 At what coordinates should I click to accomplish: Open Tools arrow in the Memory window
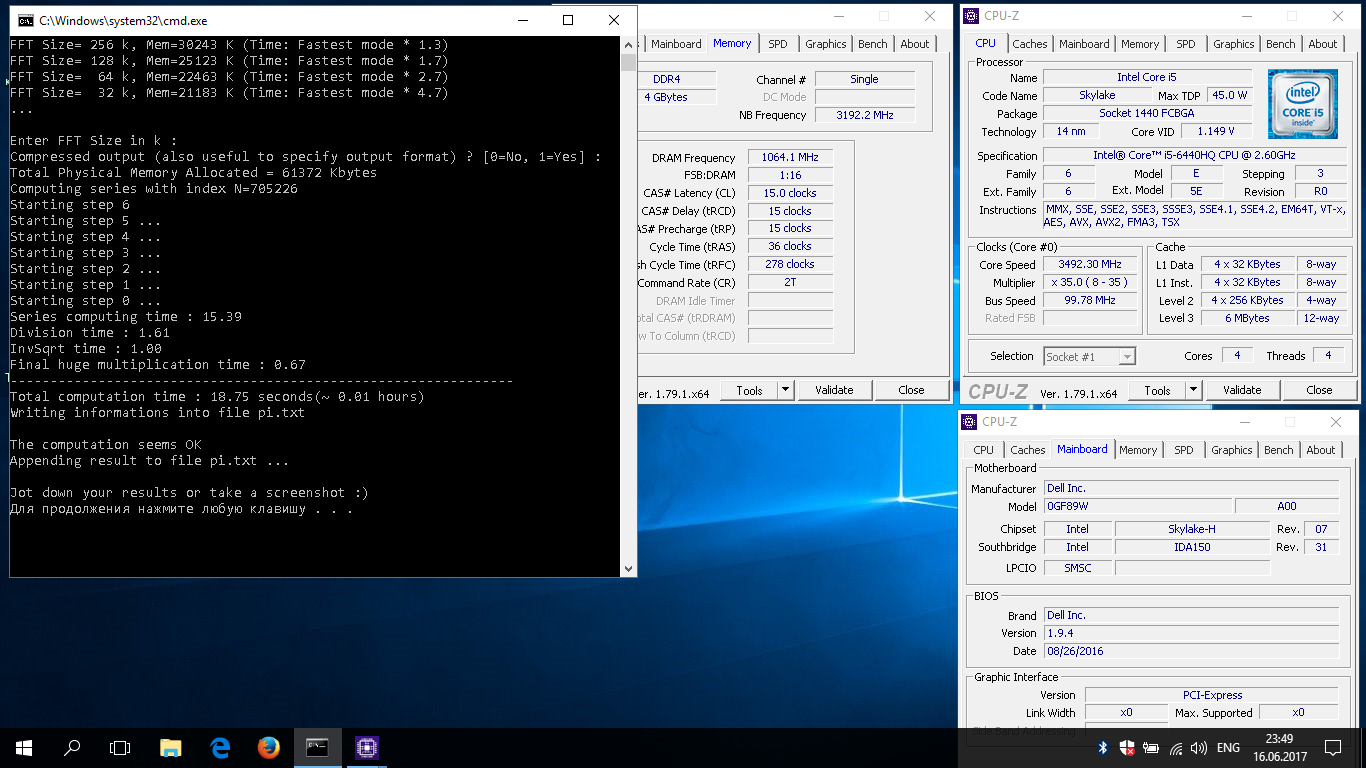785,390
